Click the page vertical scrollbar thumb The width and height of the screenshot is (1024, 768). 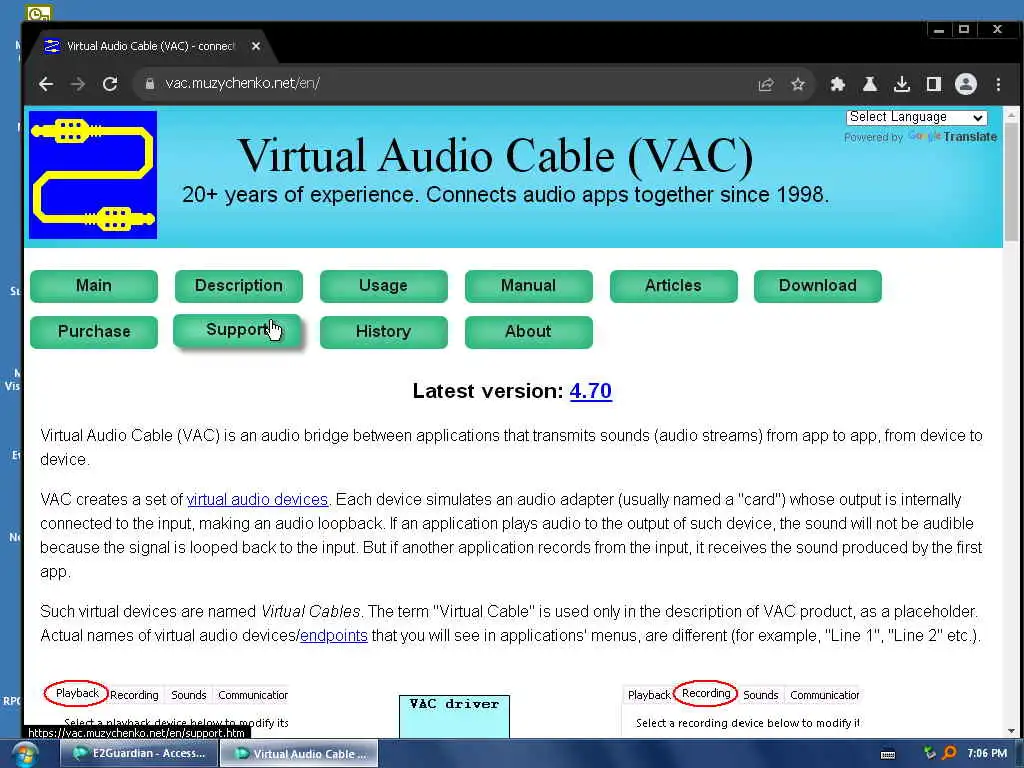1012,180
